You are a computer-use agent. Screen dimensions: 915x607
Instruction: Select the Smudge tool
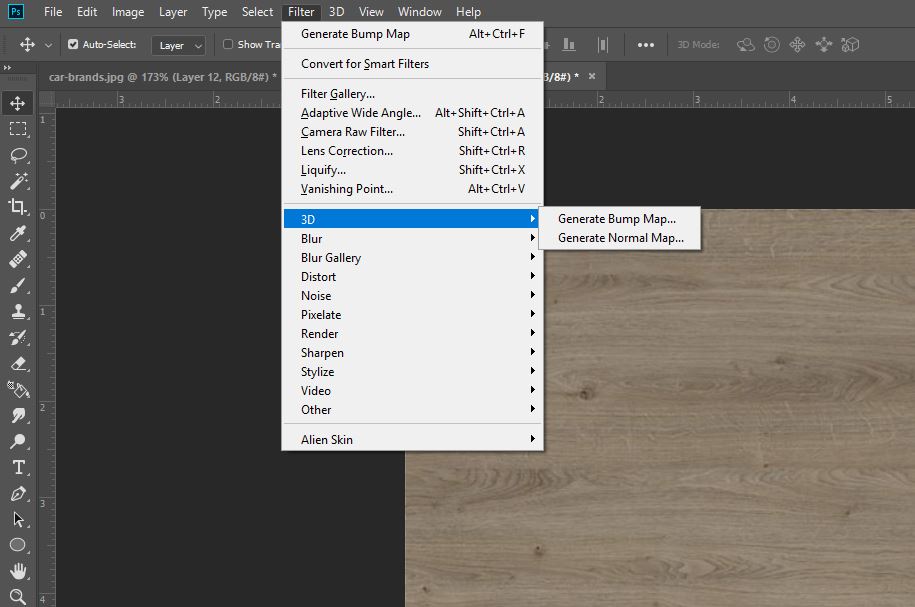(x=18, y=415)
